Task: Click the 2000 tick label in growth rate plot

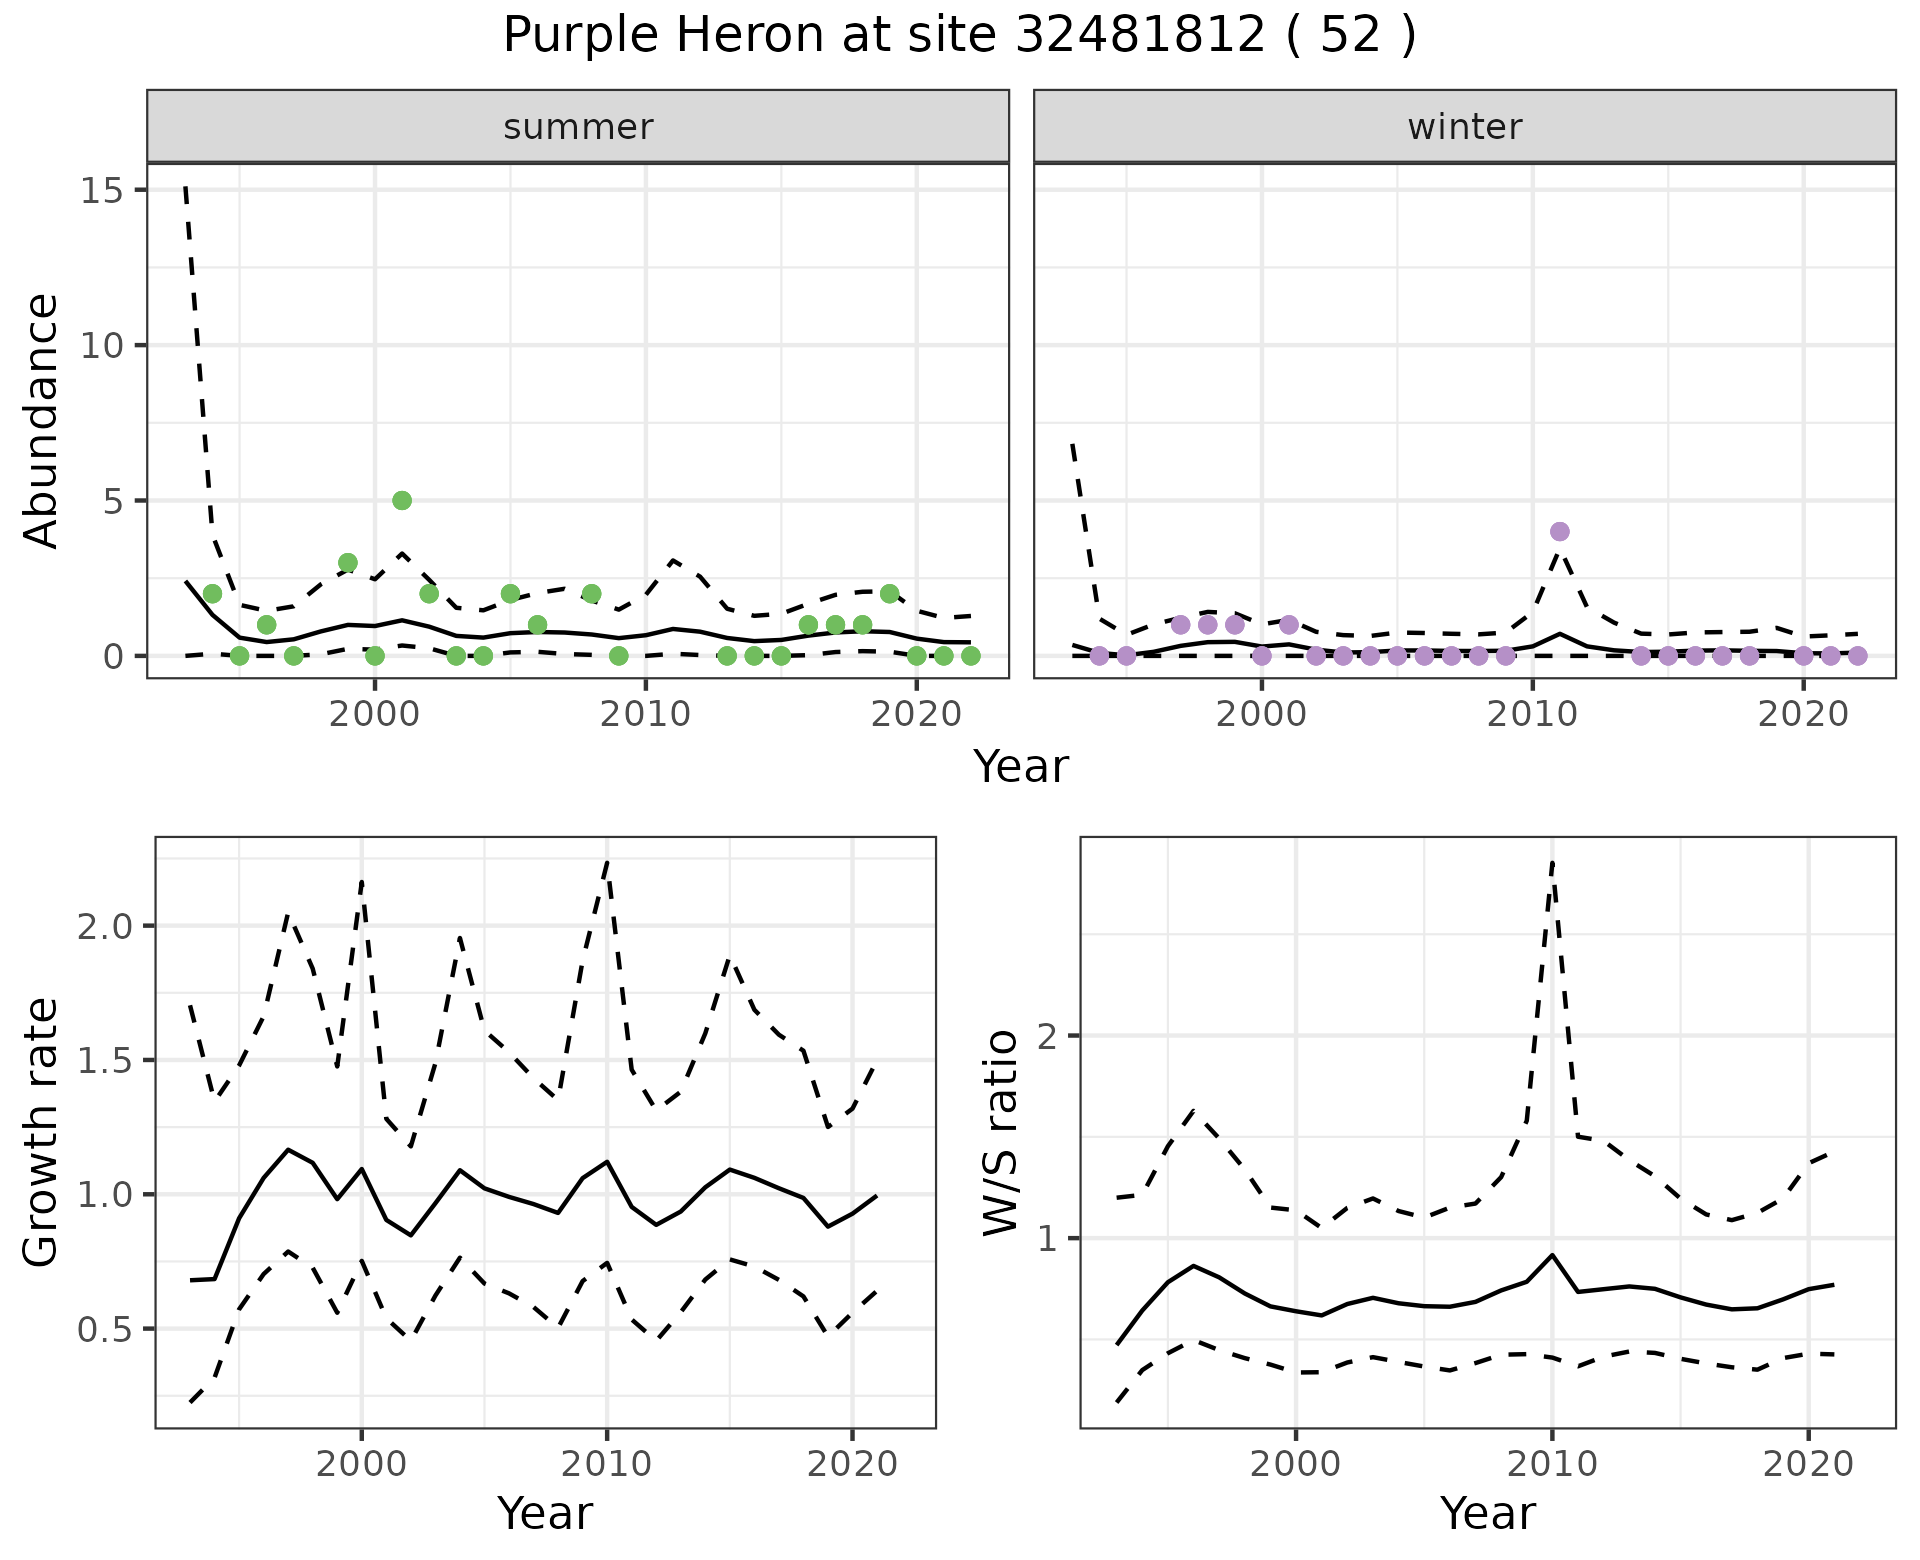Action: point(361,1465)
